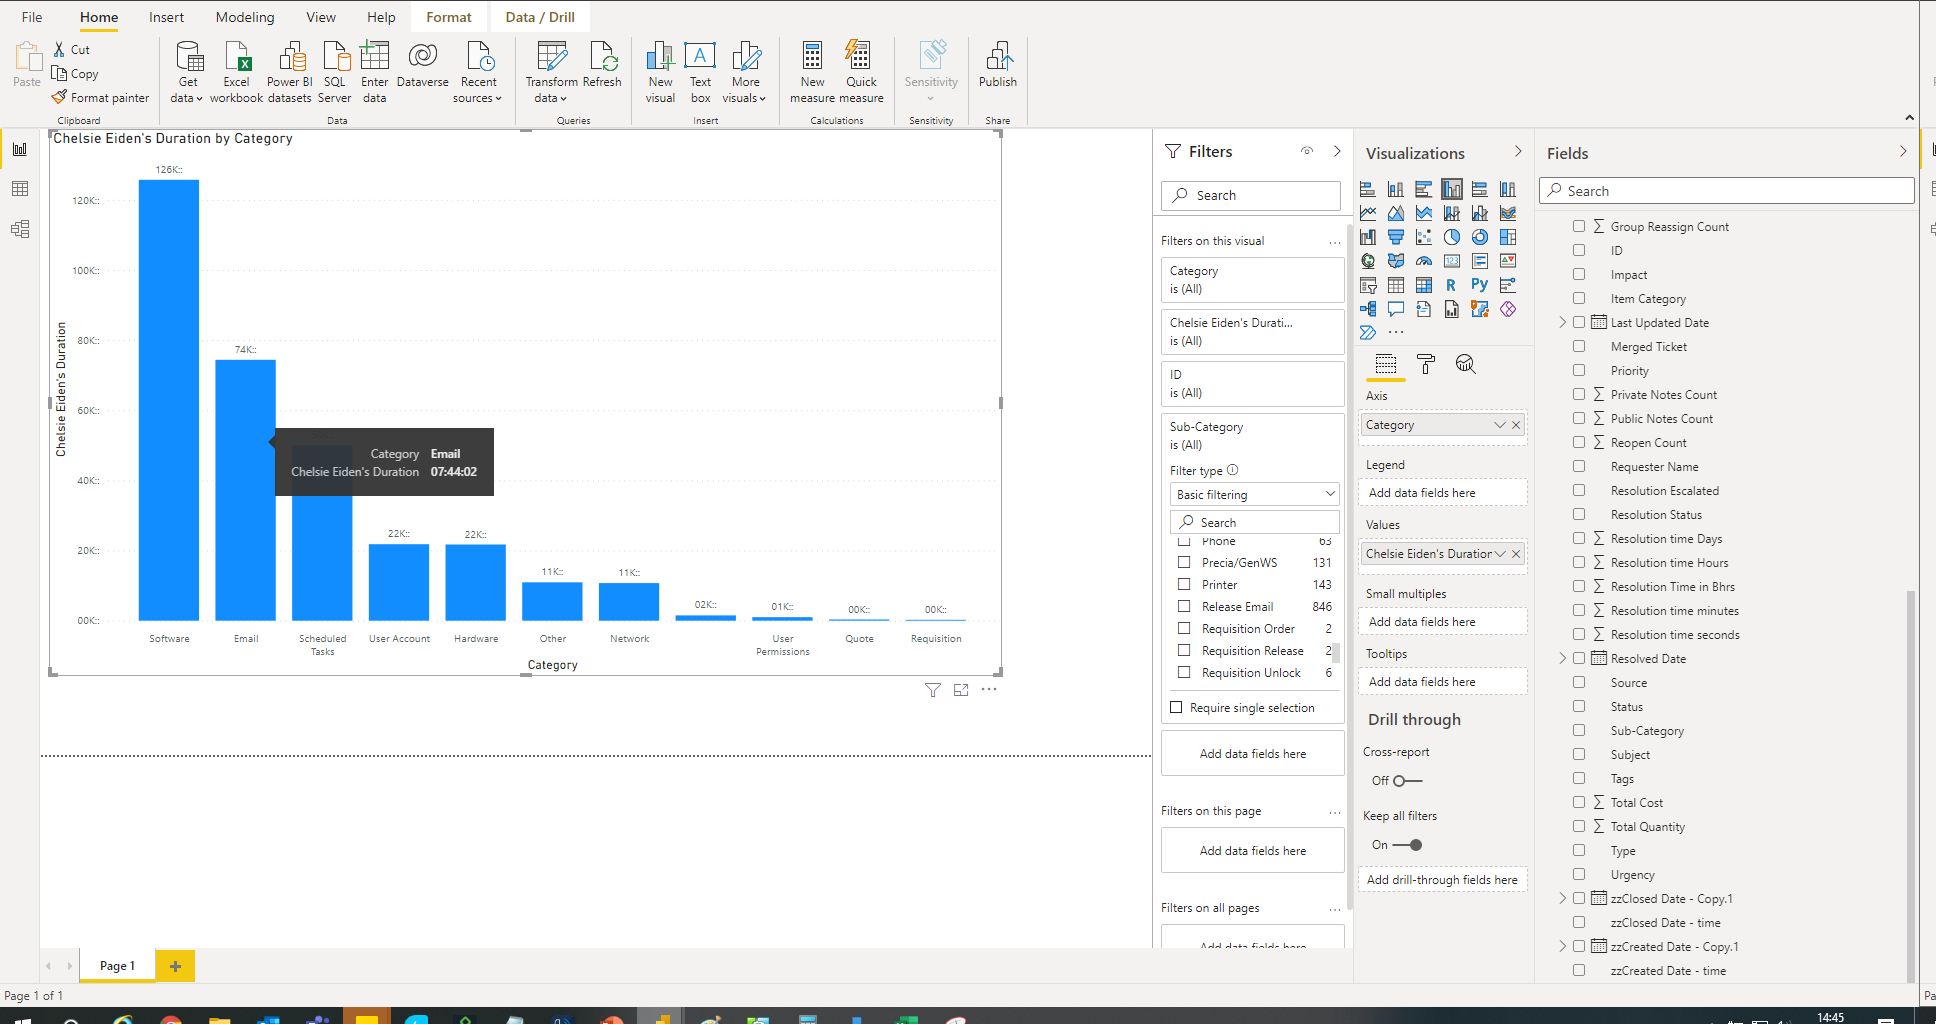Expand zzClosed Date - Copy.1 field

pos(1563,898)
